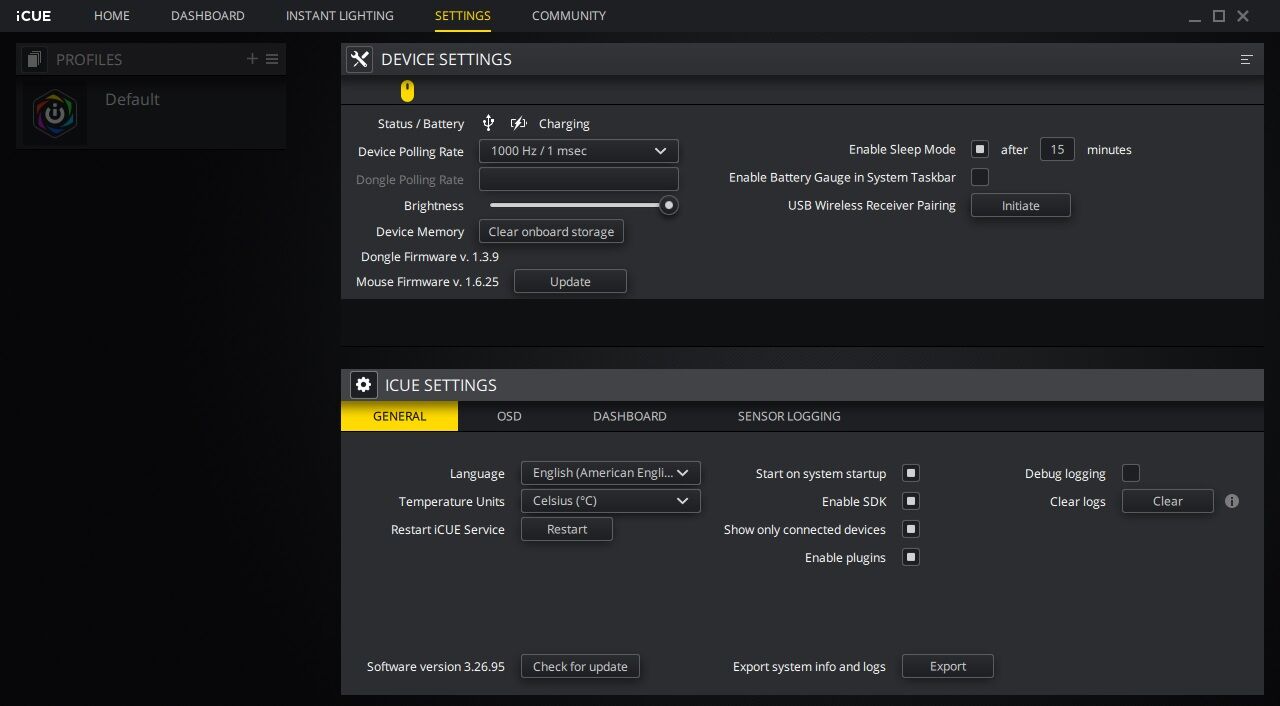Click Check for update button
This screenshot has width=1280, height=706.
580,666
